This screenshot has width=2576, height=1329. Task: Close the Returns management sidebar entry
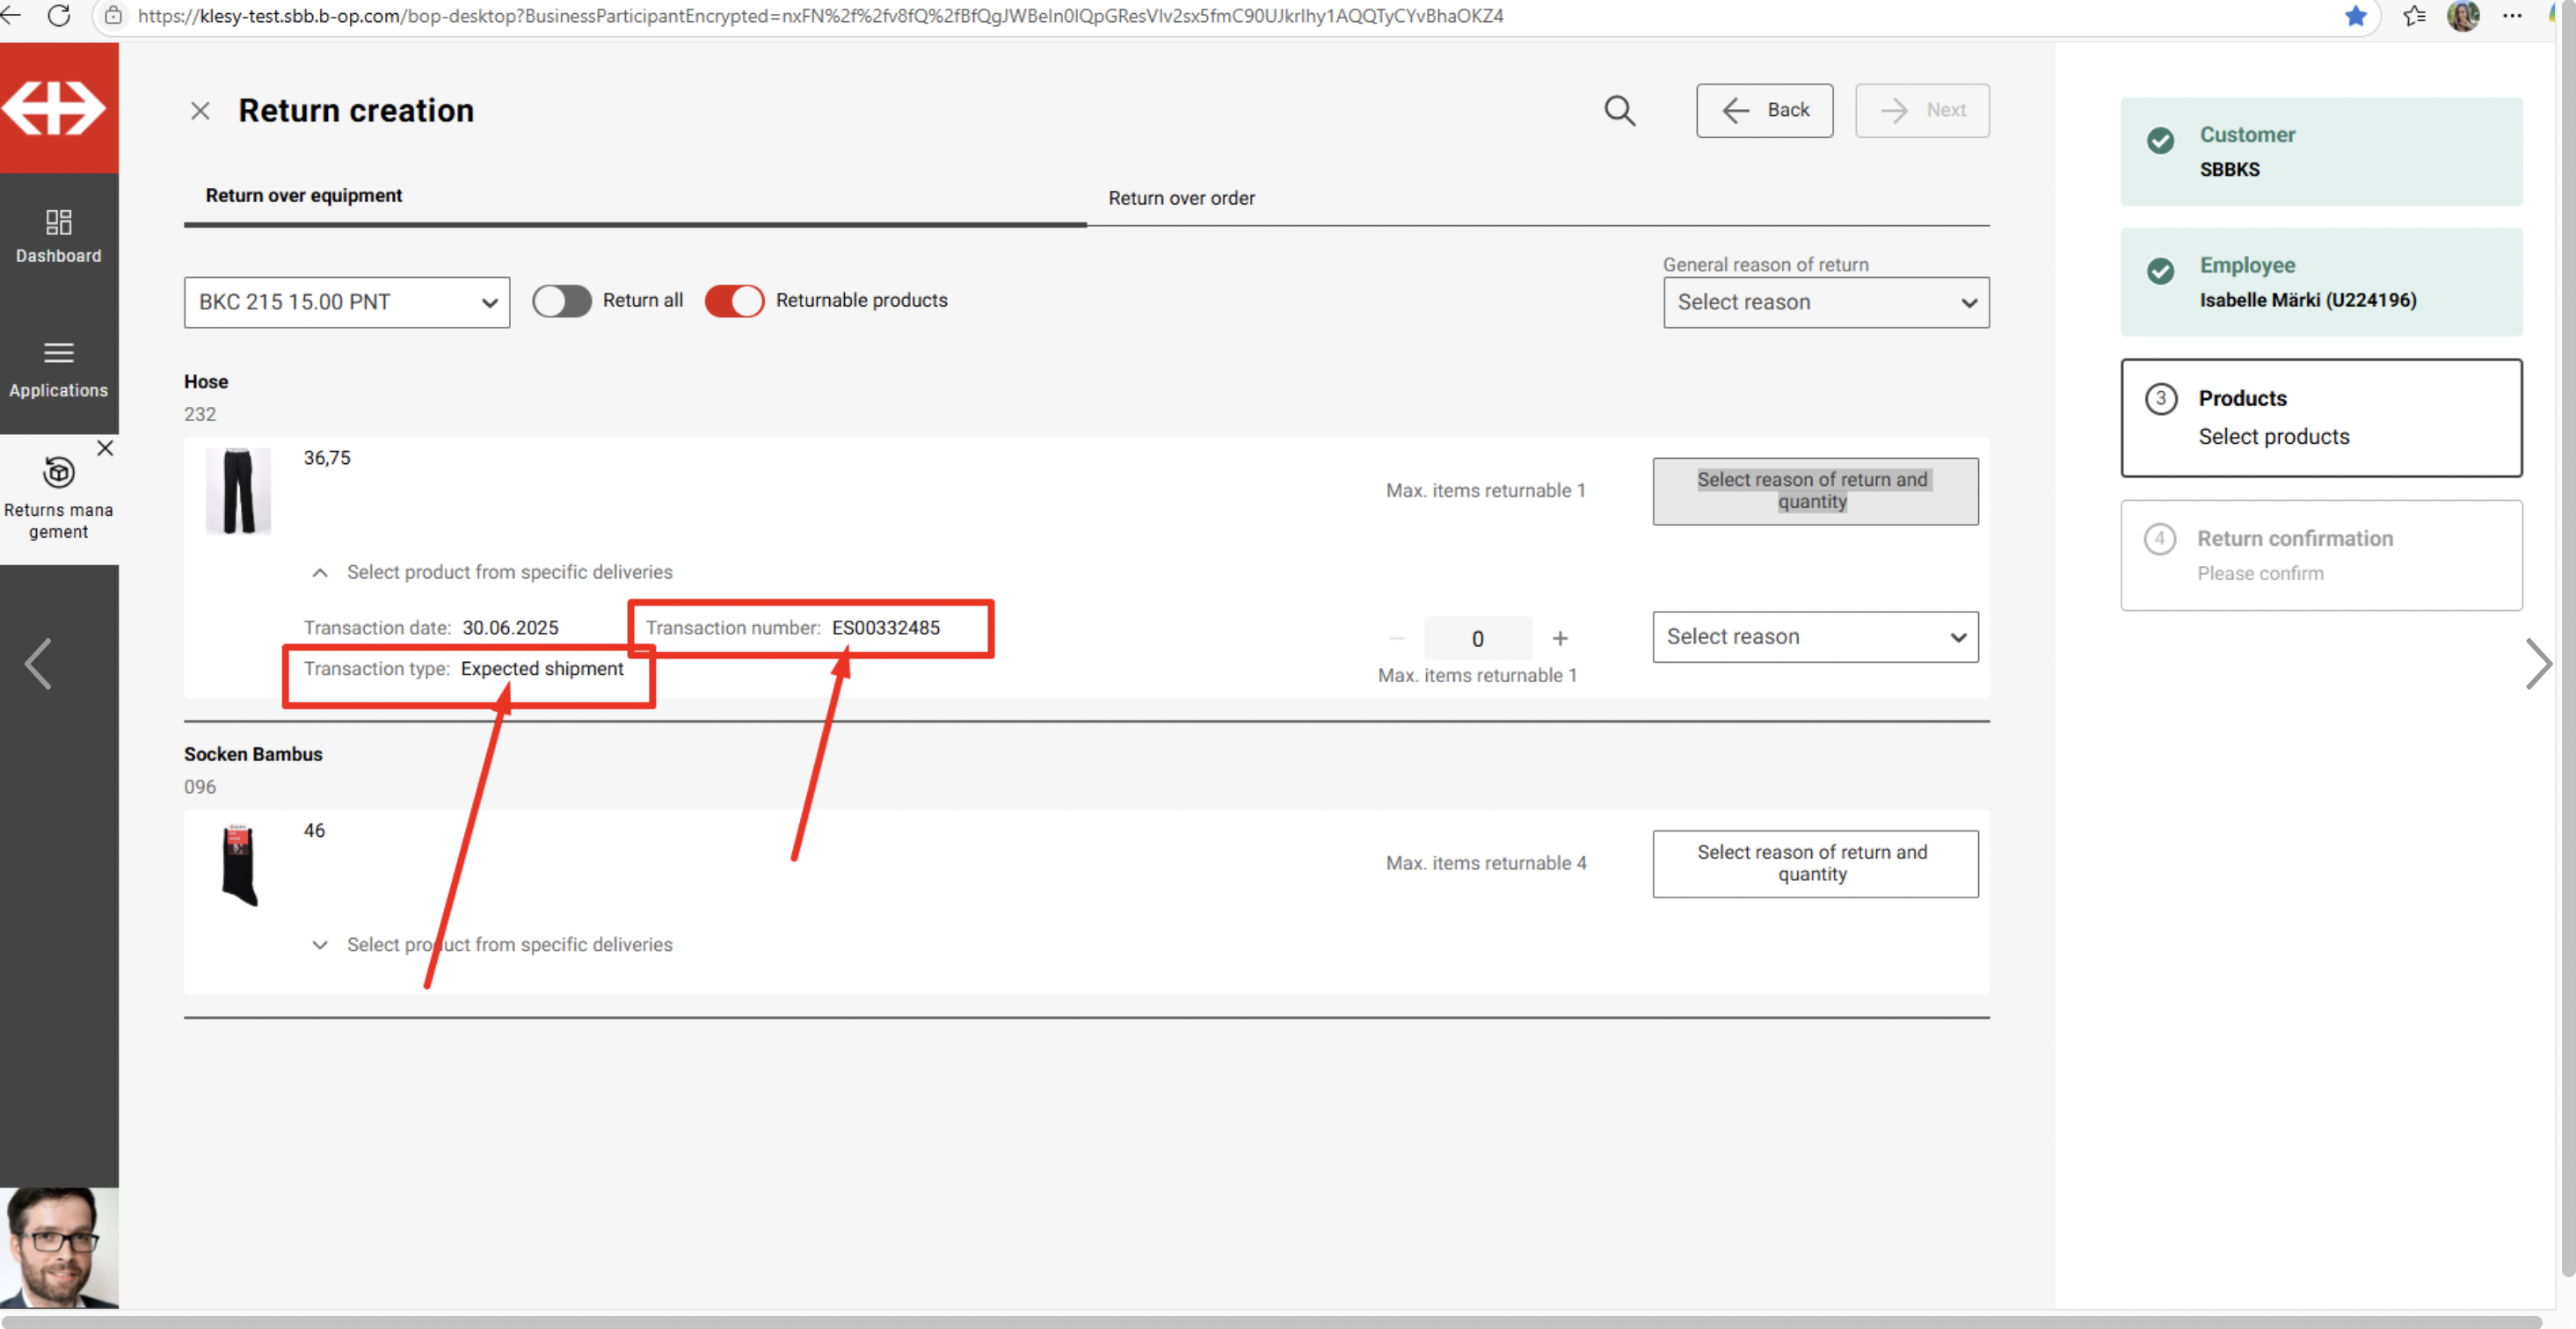tap(105, 448)
